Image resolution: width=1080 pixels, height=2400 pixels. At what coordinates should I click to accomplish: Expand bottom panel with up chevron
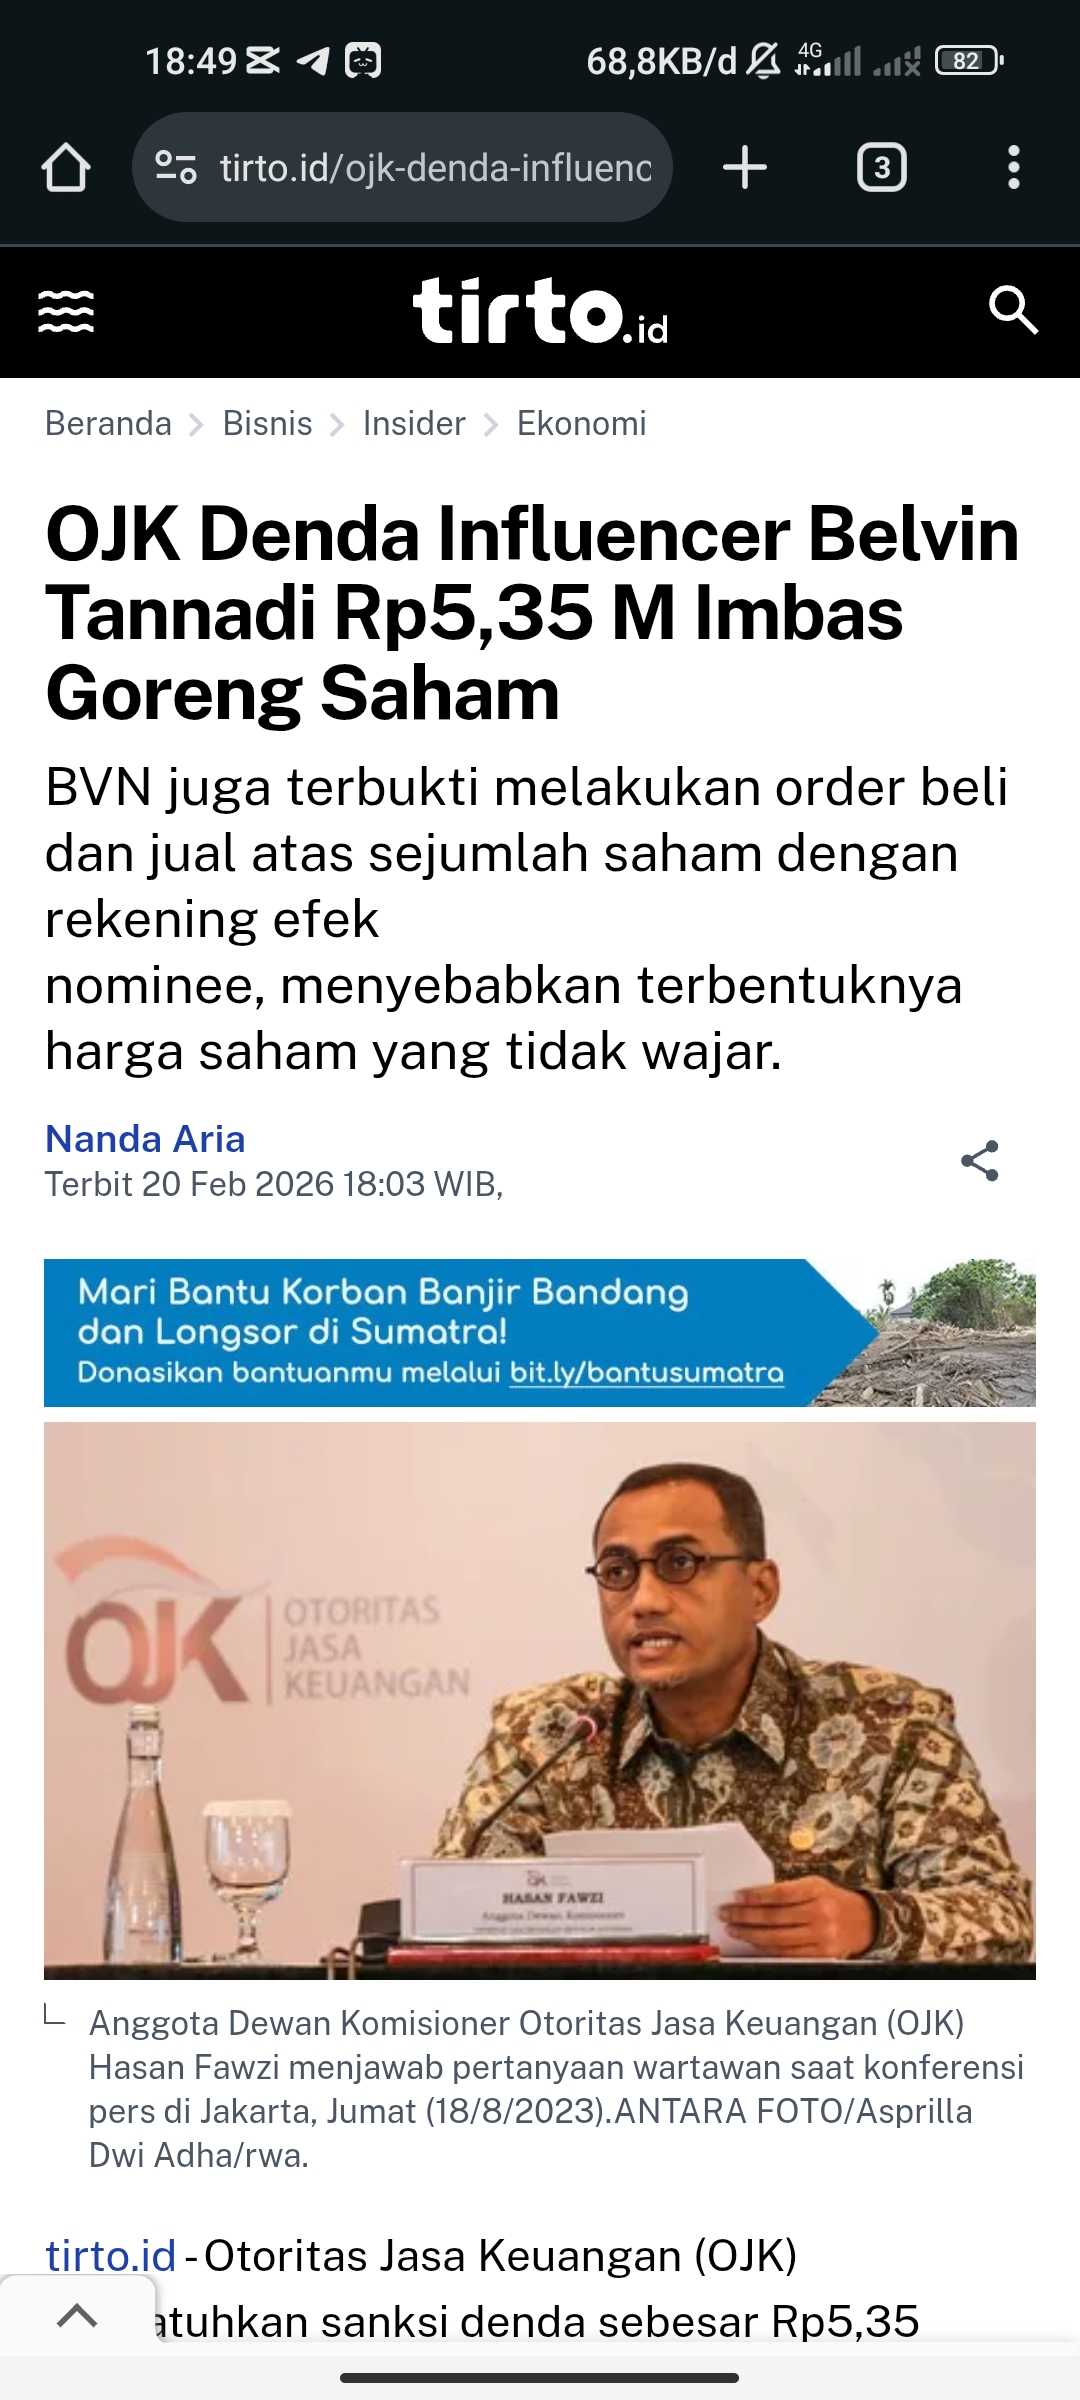[77, 2316]
